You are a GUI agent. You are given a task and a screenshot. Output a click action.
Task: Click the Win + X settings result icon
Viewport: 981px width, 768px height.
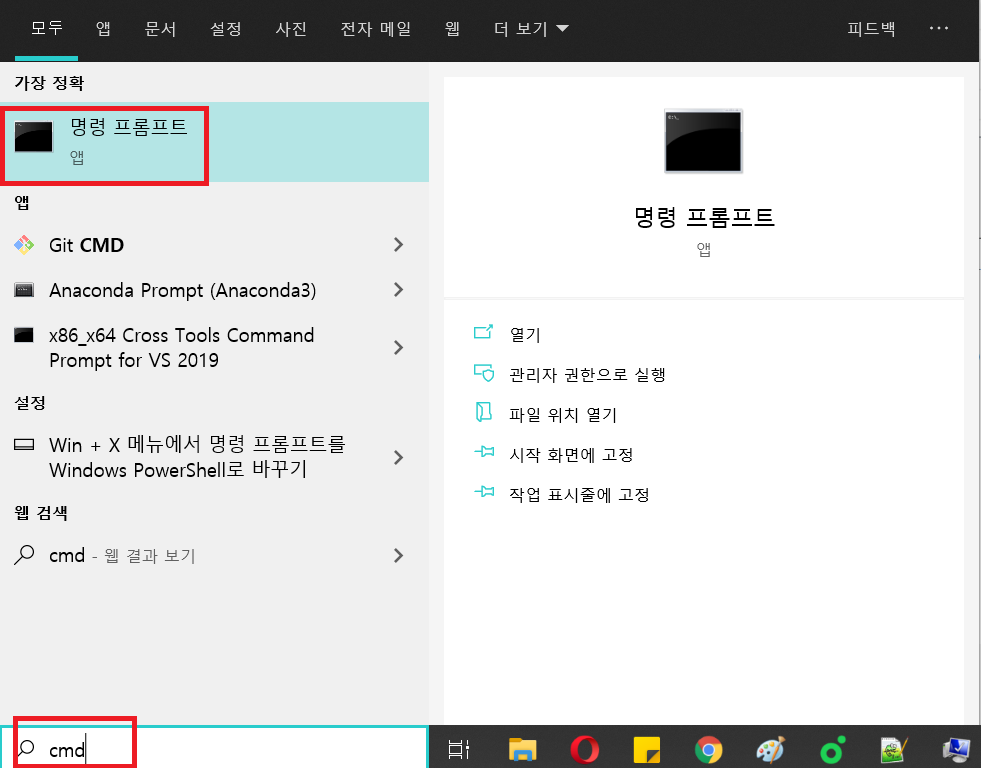tap(24, 445)
